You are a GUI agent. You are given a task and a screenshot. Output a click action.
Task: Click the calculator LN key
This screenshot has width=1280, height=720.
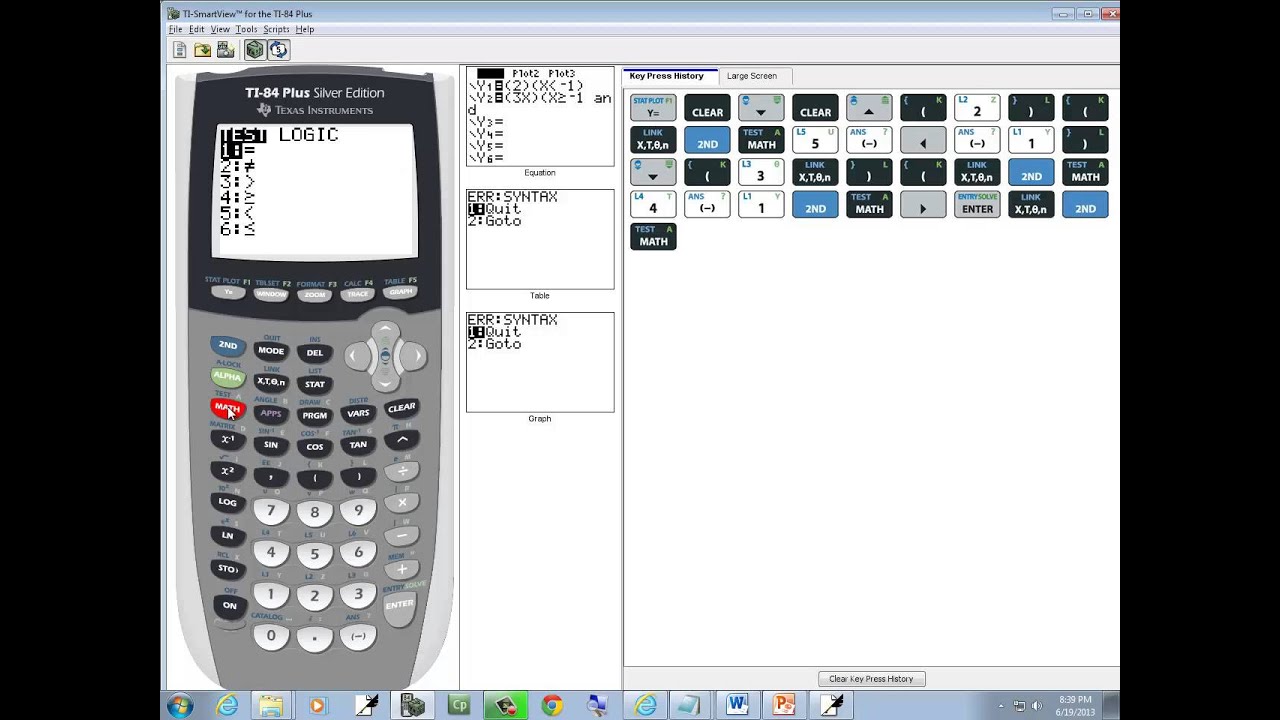tap(228, 535)
